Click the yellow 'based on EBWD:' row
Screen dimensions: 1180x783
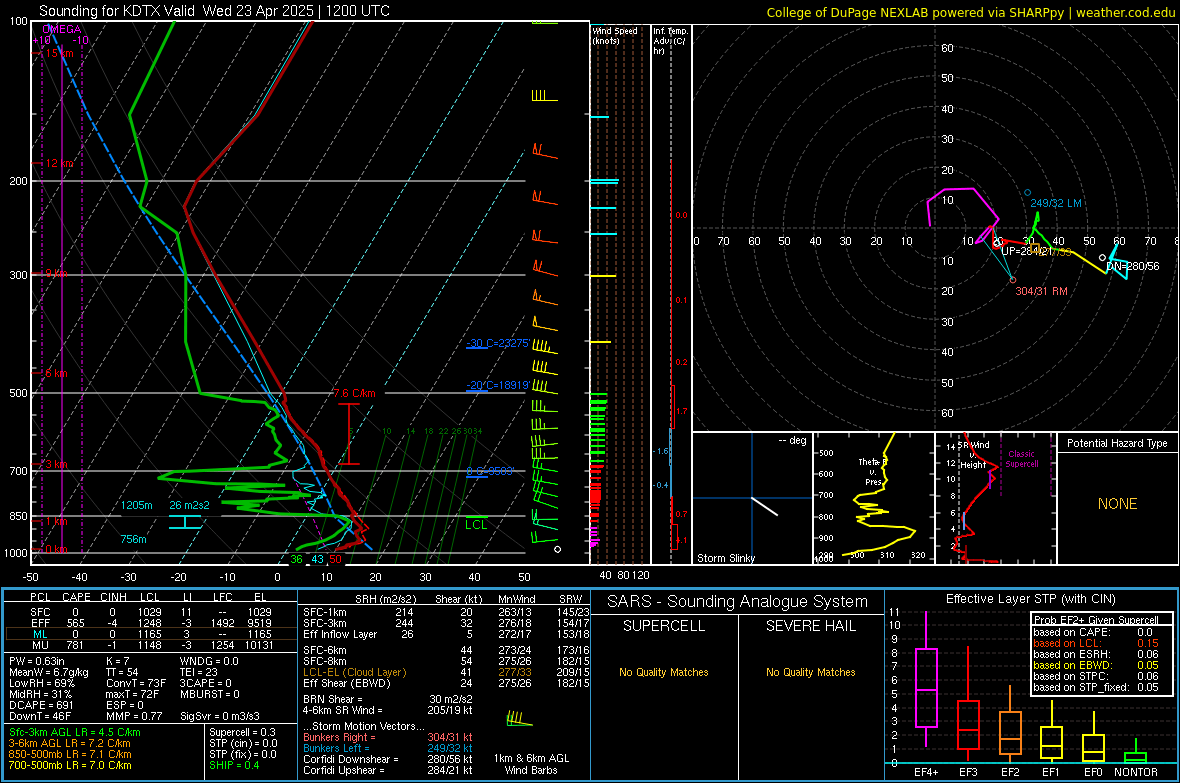tap(1096, 665)
